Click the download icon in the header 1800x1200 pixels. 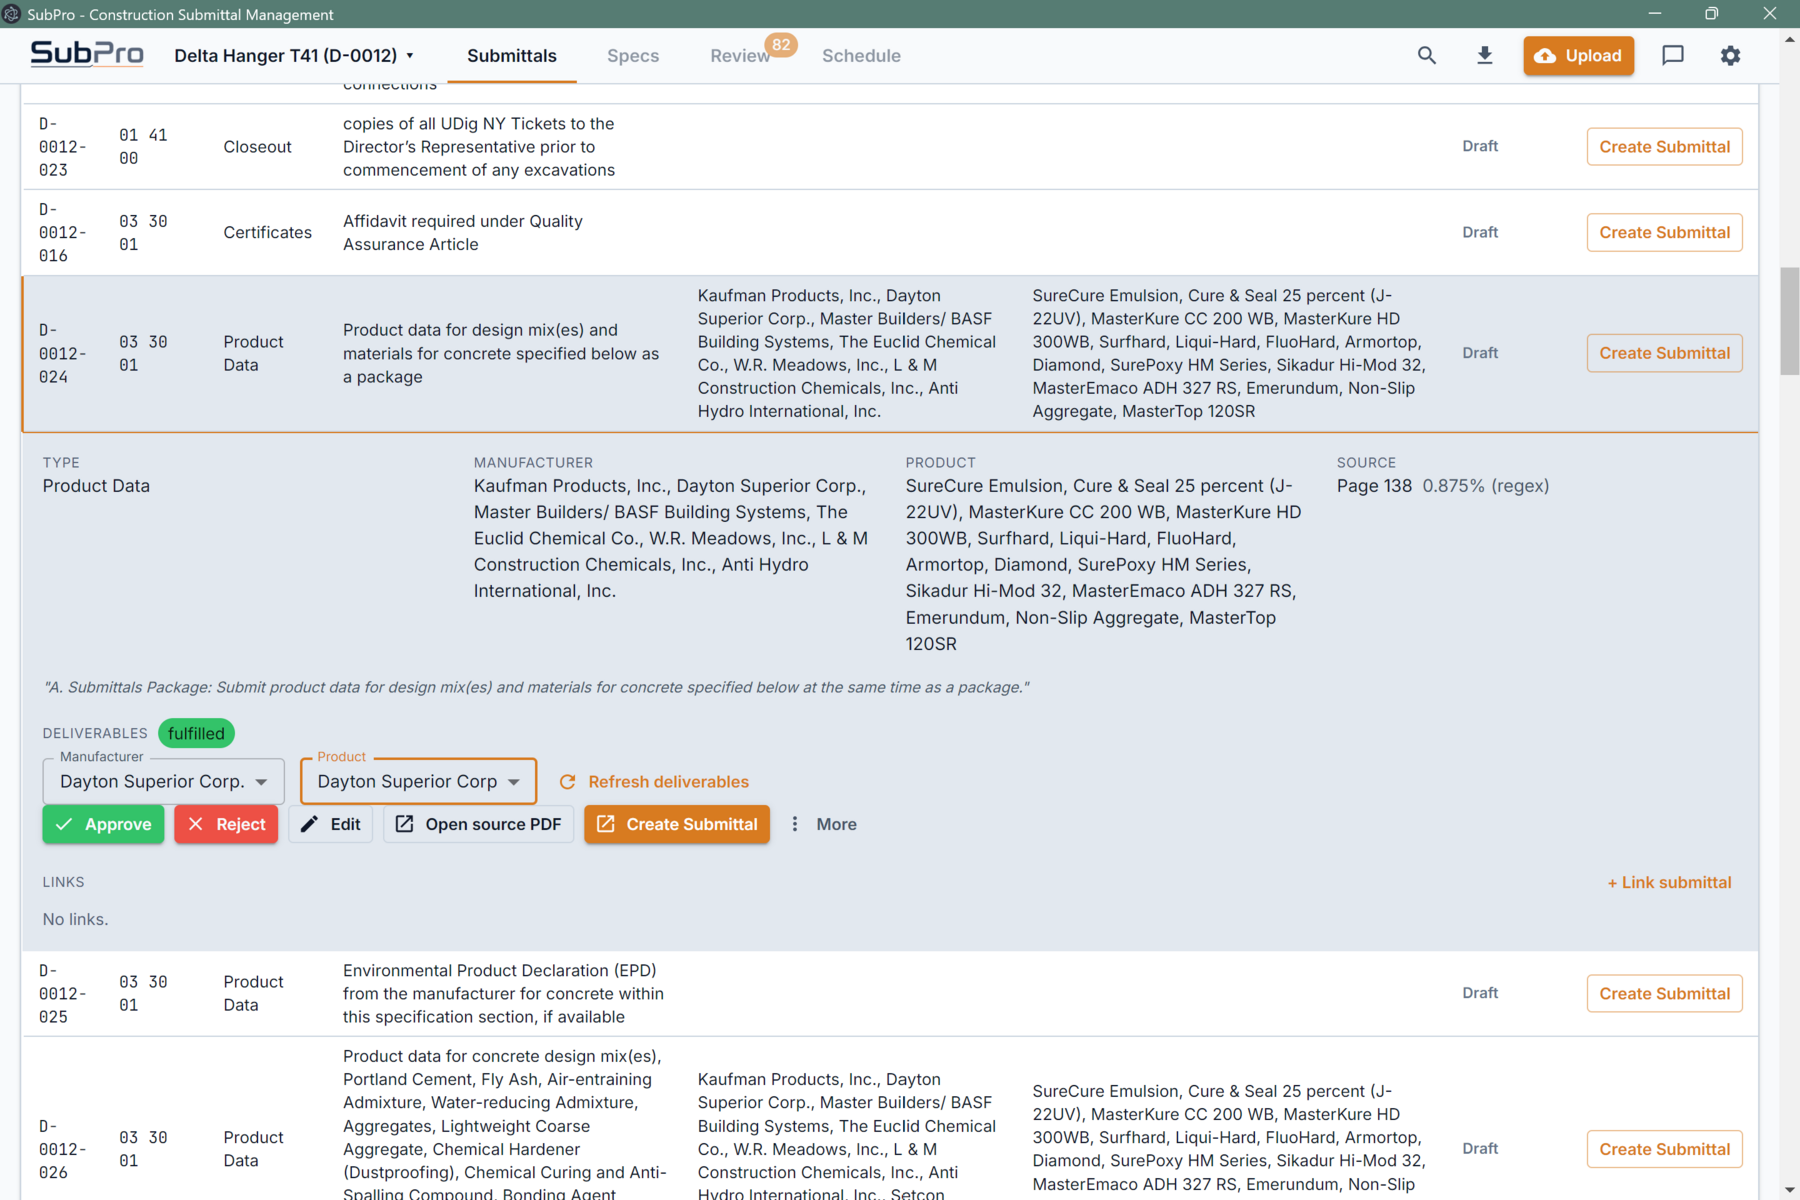(x=1485, y=56)
